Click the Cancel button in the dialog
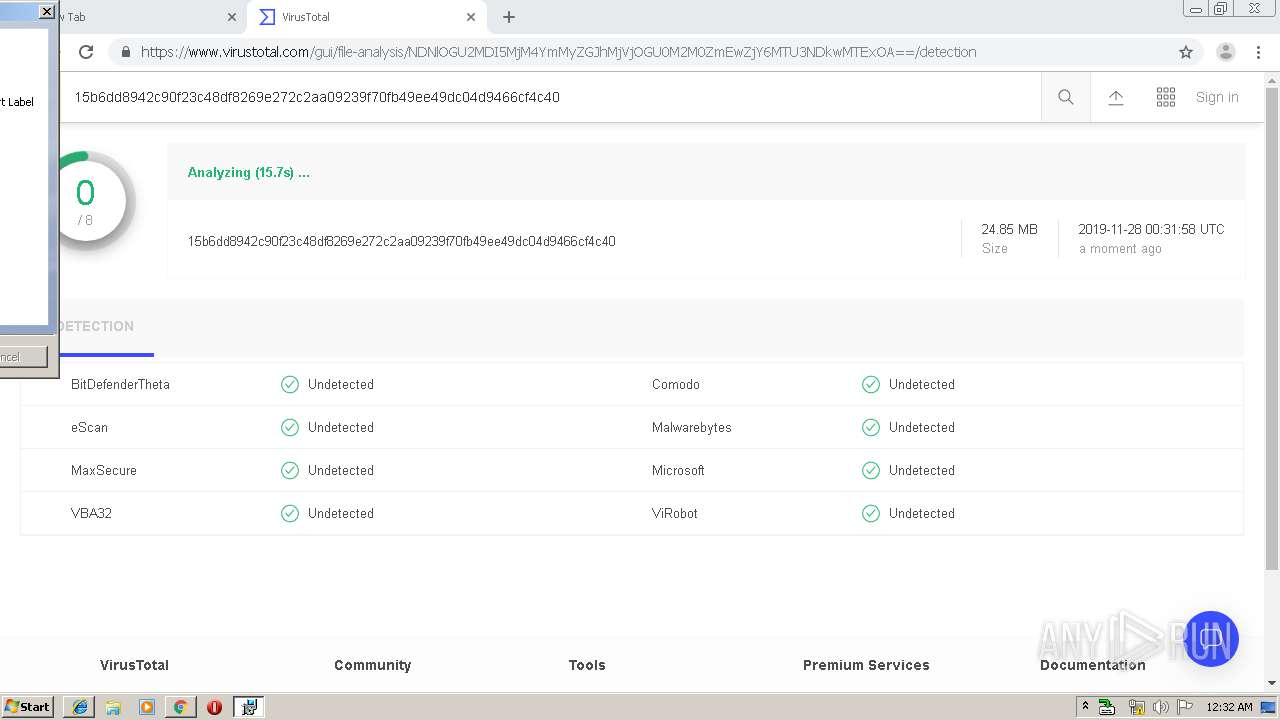The width and height of the screenshot is (1280, 720). 23,357
